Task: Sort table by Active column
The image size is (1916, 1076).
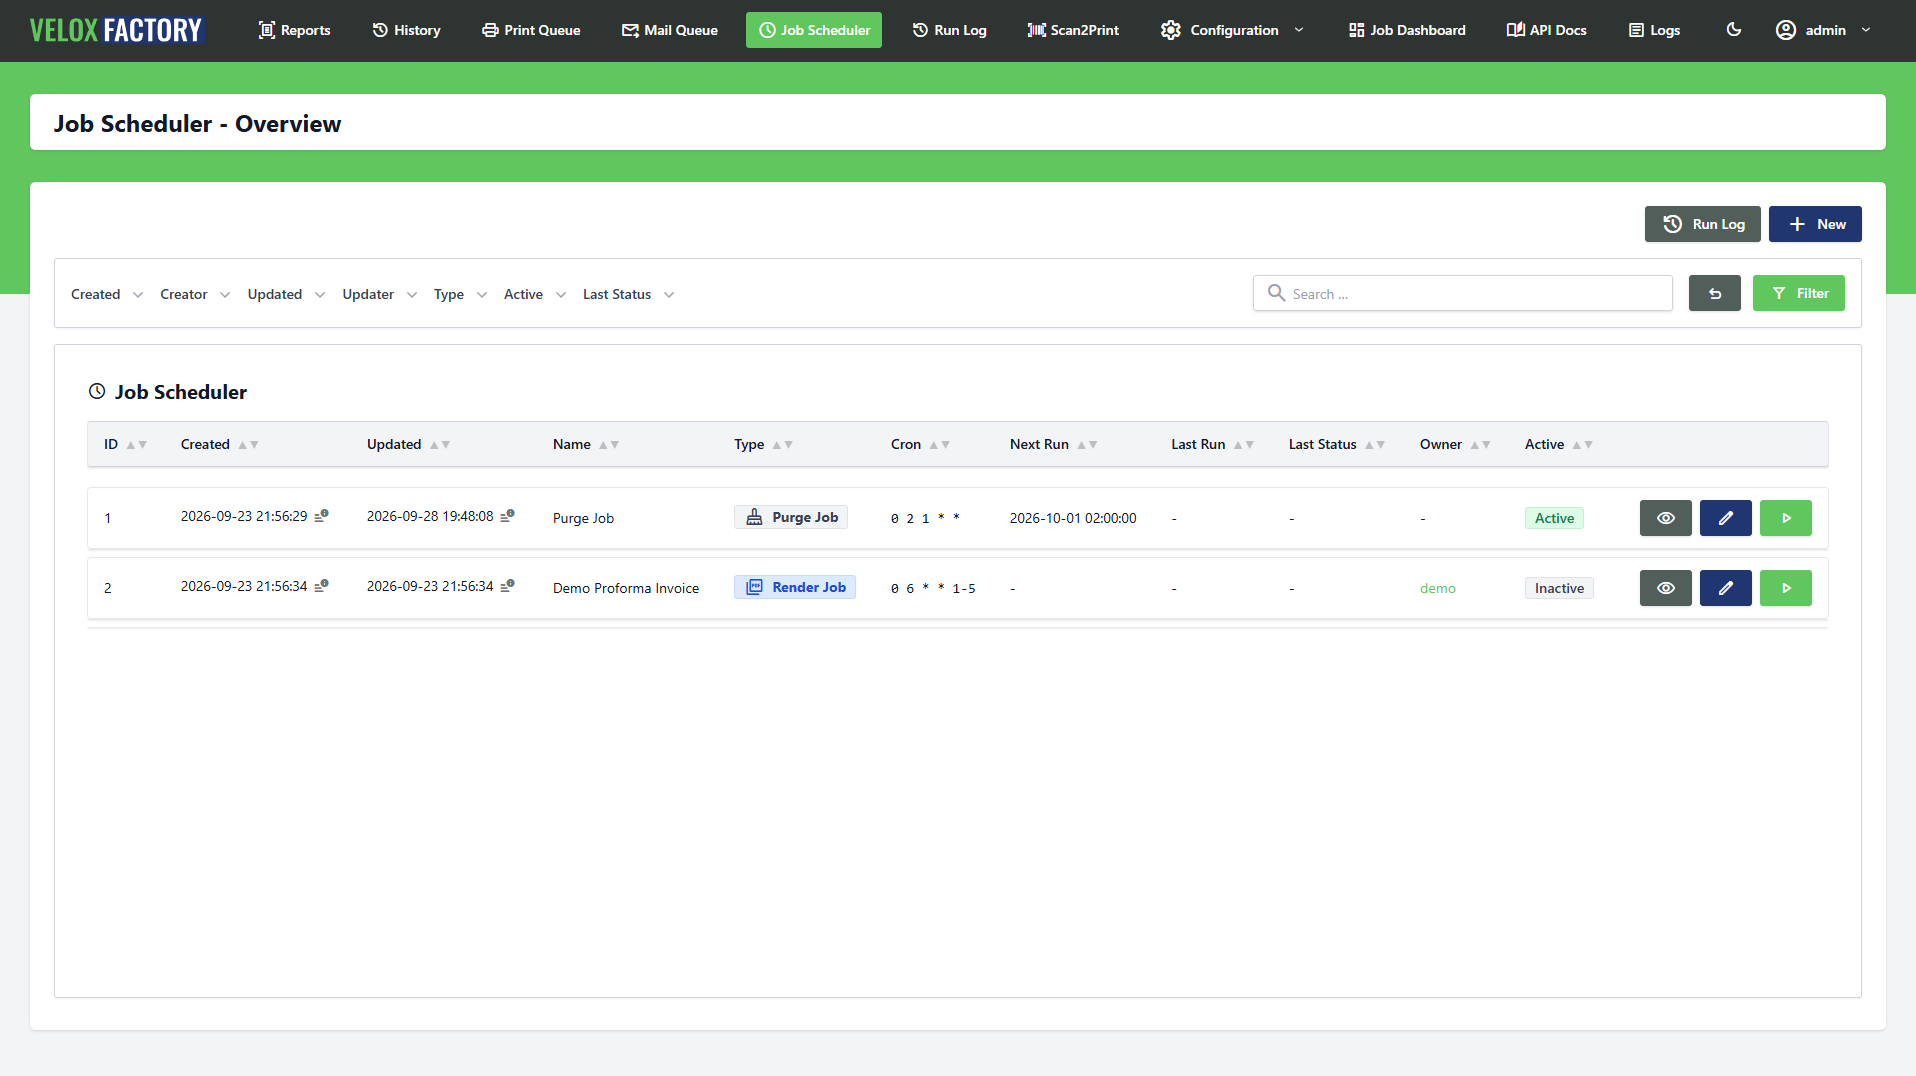Action: click(1558, 444)
